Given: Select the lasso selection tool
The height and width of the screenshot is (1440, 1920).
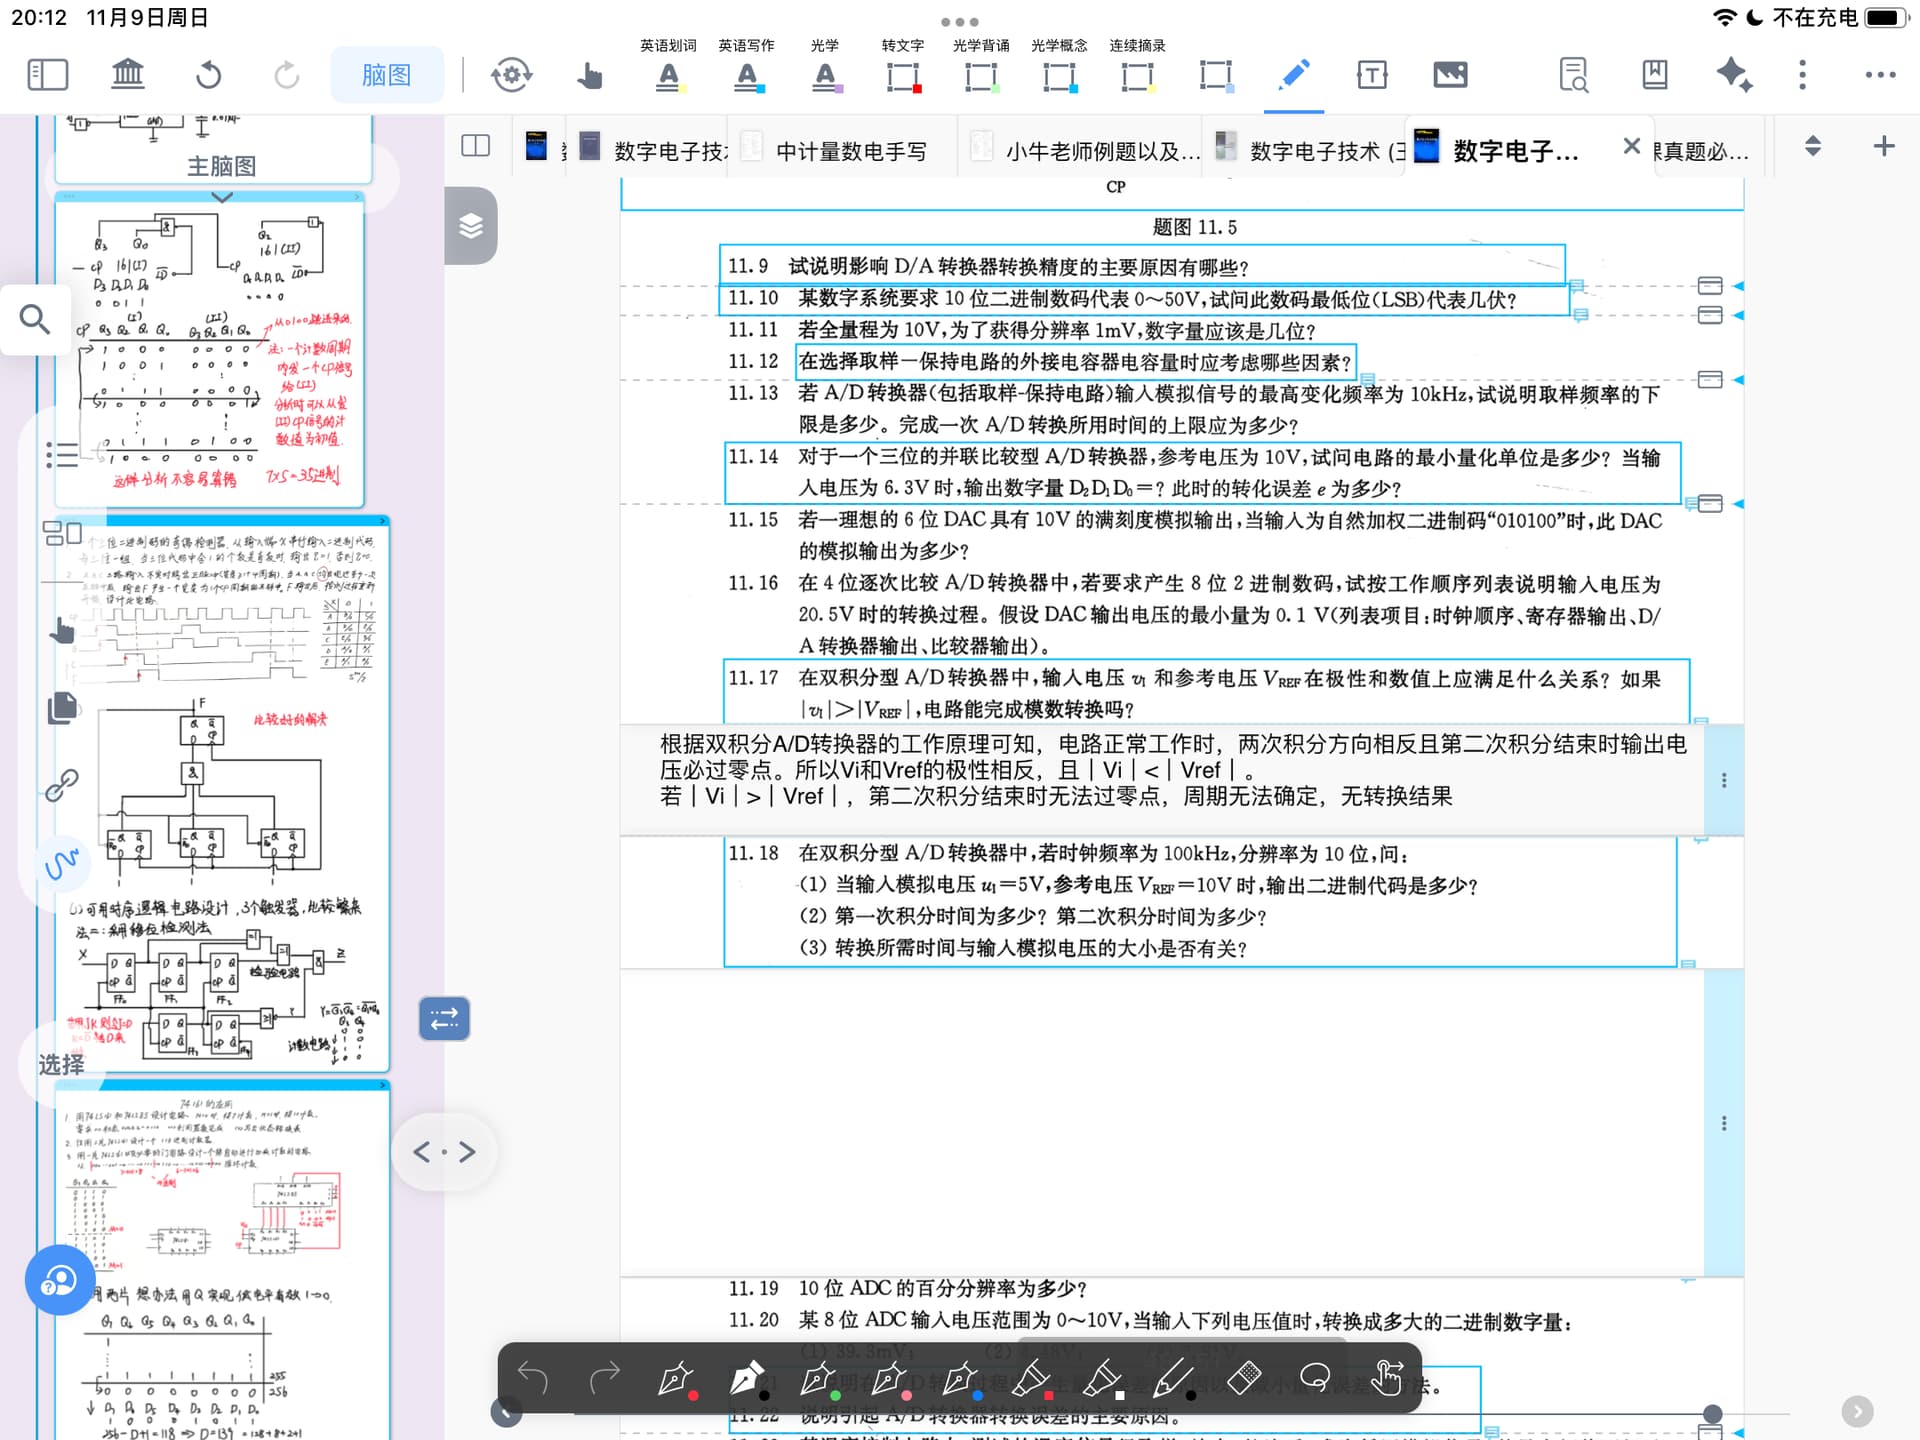Looking at the screenshot, I should (1314, 1378).
